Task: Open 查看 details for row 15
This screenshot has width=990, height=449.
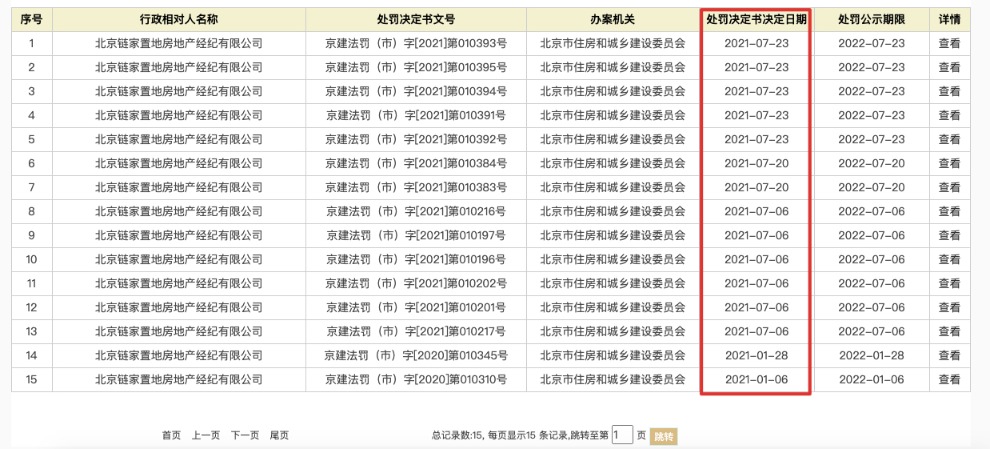Action: tap(949, 380)
